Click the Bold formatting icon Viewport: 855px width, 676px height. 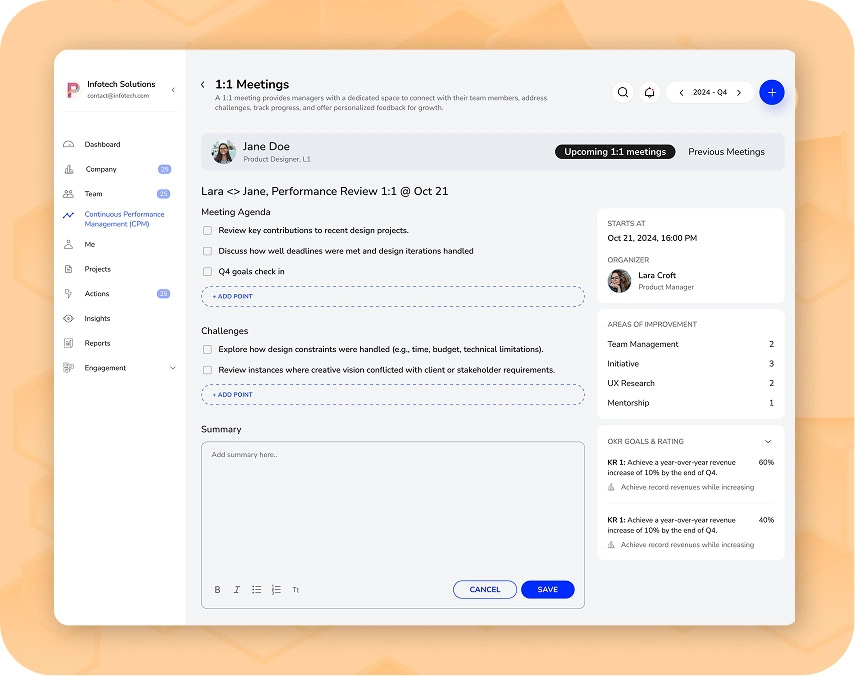217,590
